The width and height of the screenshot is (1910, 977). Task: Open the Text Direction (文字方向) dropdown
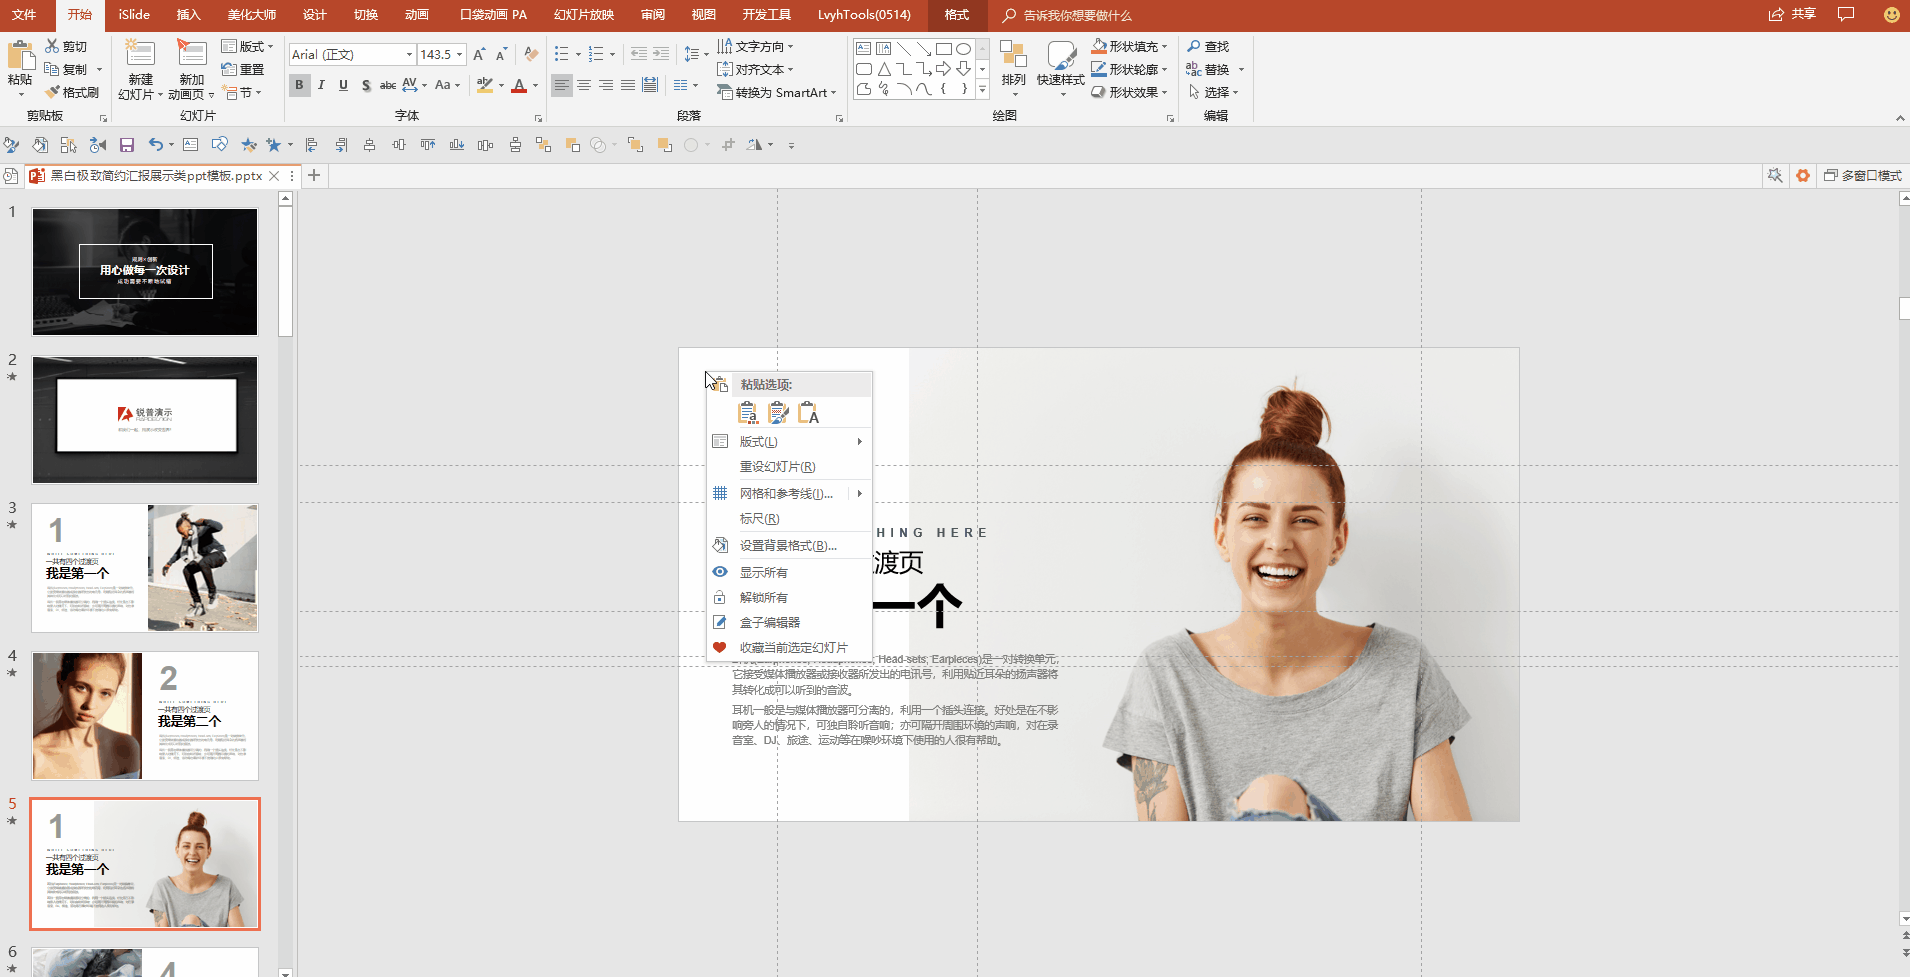coord(755,47)
